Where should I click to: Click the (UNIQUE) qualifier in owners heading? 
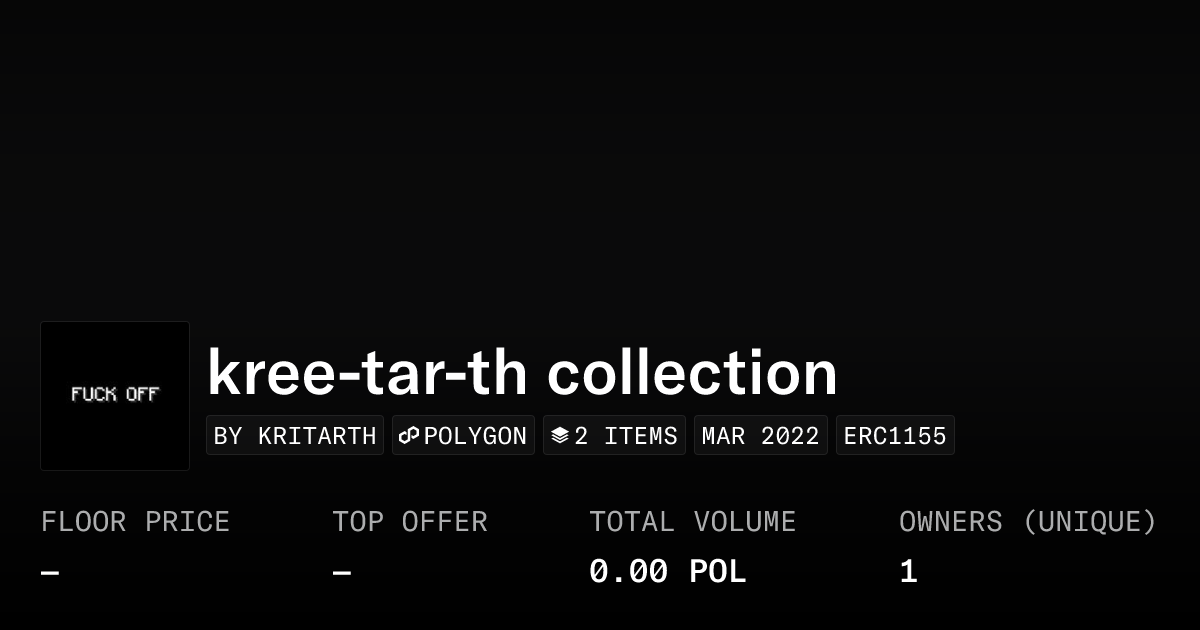[x=1090, y=522]
